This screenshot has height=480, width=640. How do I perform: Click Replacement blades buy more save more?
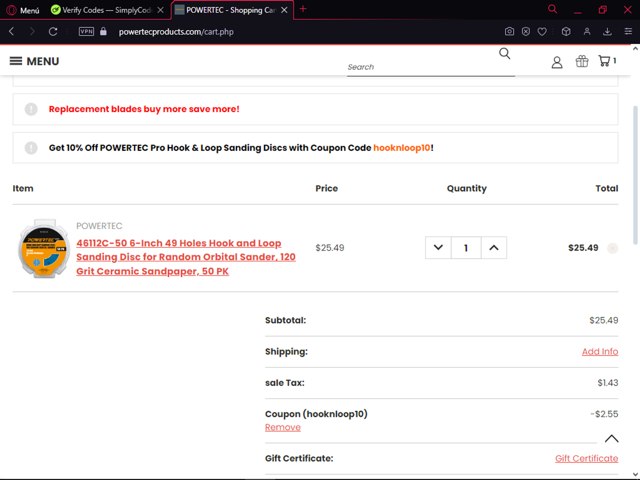144,109
